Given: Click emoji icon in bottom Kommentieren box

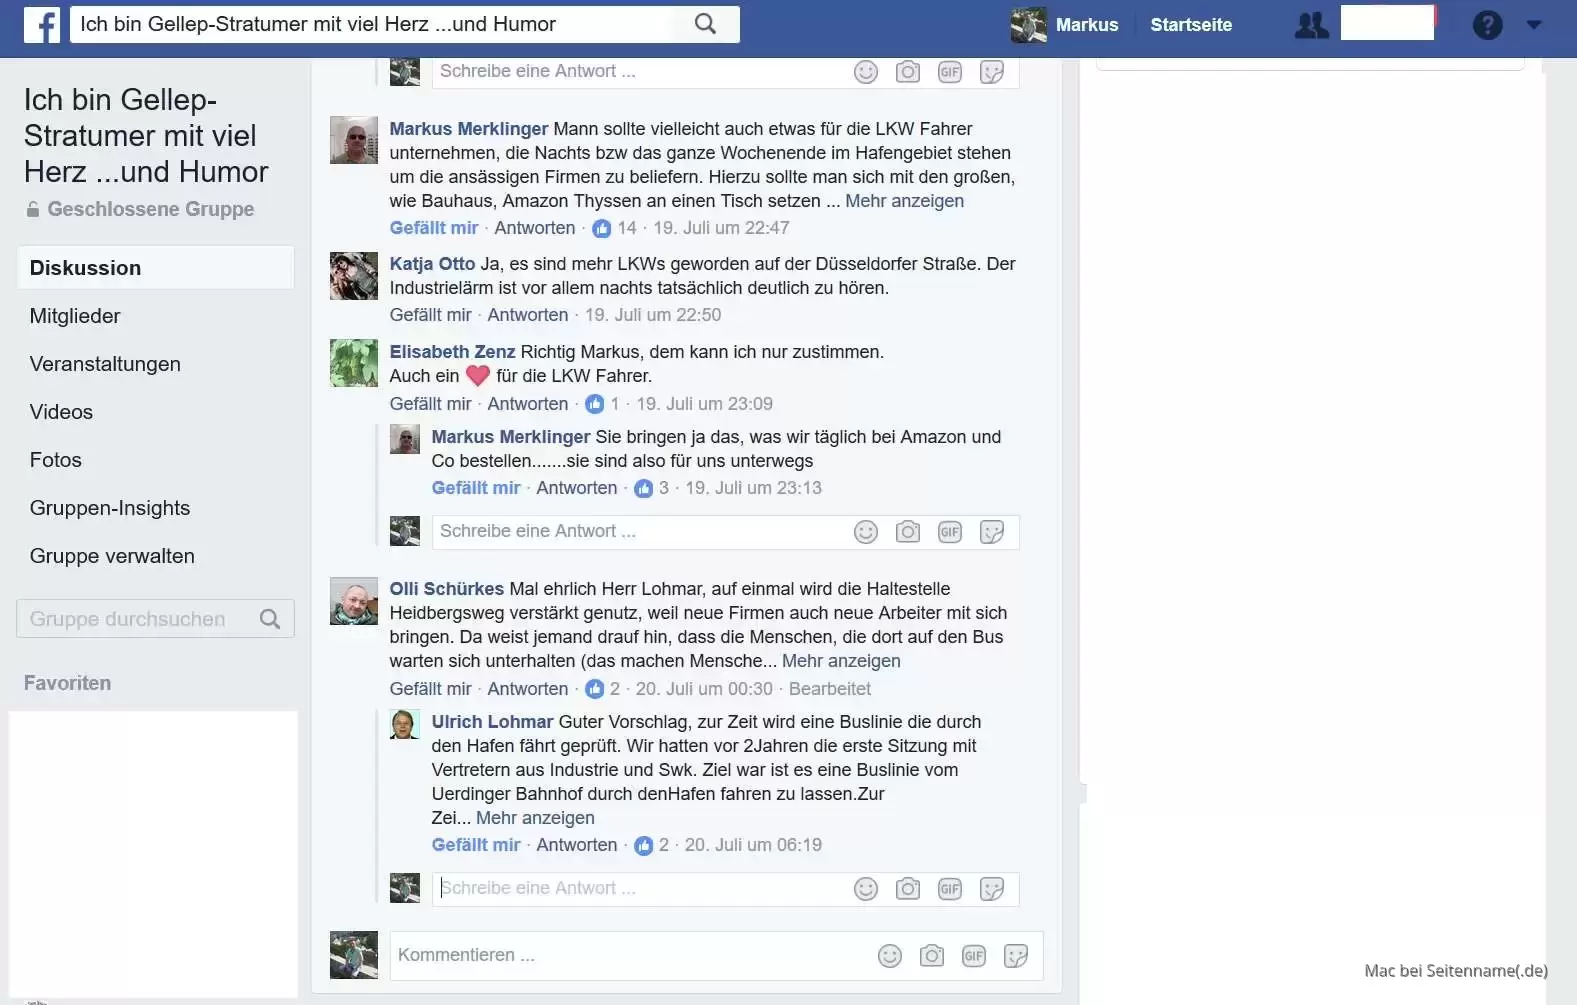Looking at the screenshot, I should point(890,957).
